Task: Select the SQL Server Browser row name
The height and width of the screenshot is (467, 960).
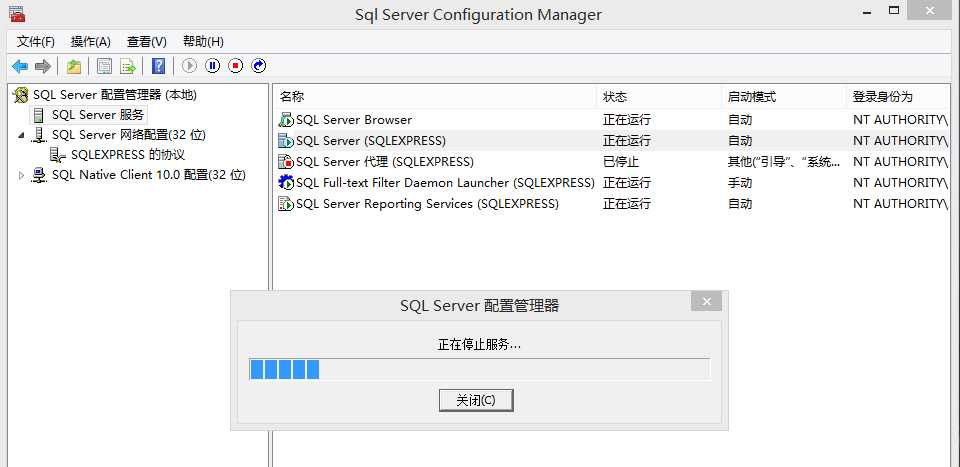Action: point(354,120)
